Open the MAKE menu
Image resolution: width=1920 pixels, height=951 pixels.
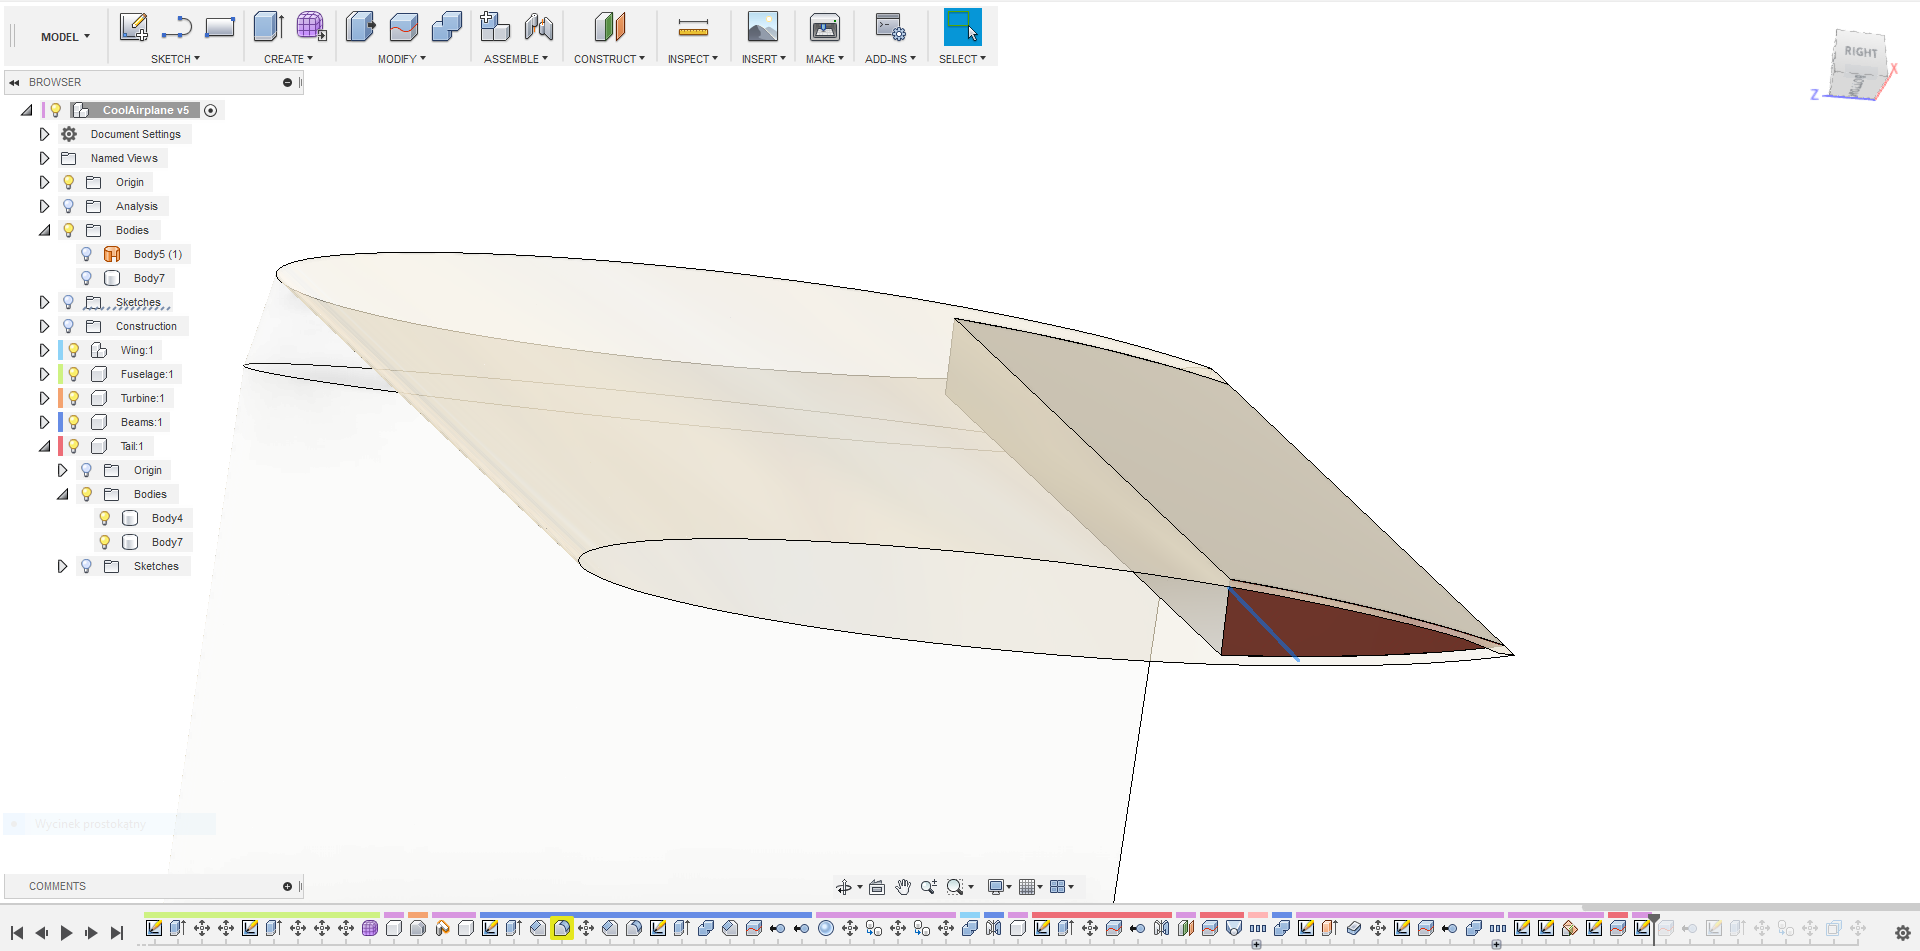(x=825, y=59)
